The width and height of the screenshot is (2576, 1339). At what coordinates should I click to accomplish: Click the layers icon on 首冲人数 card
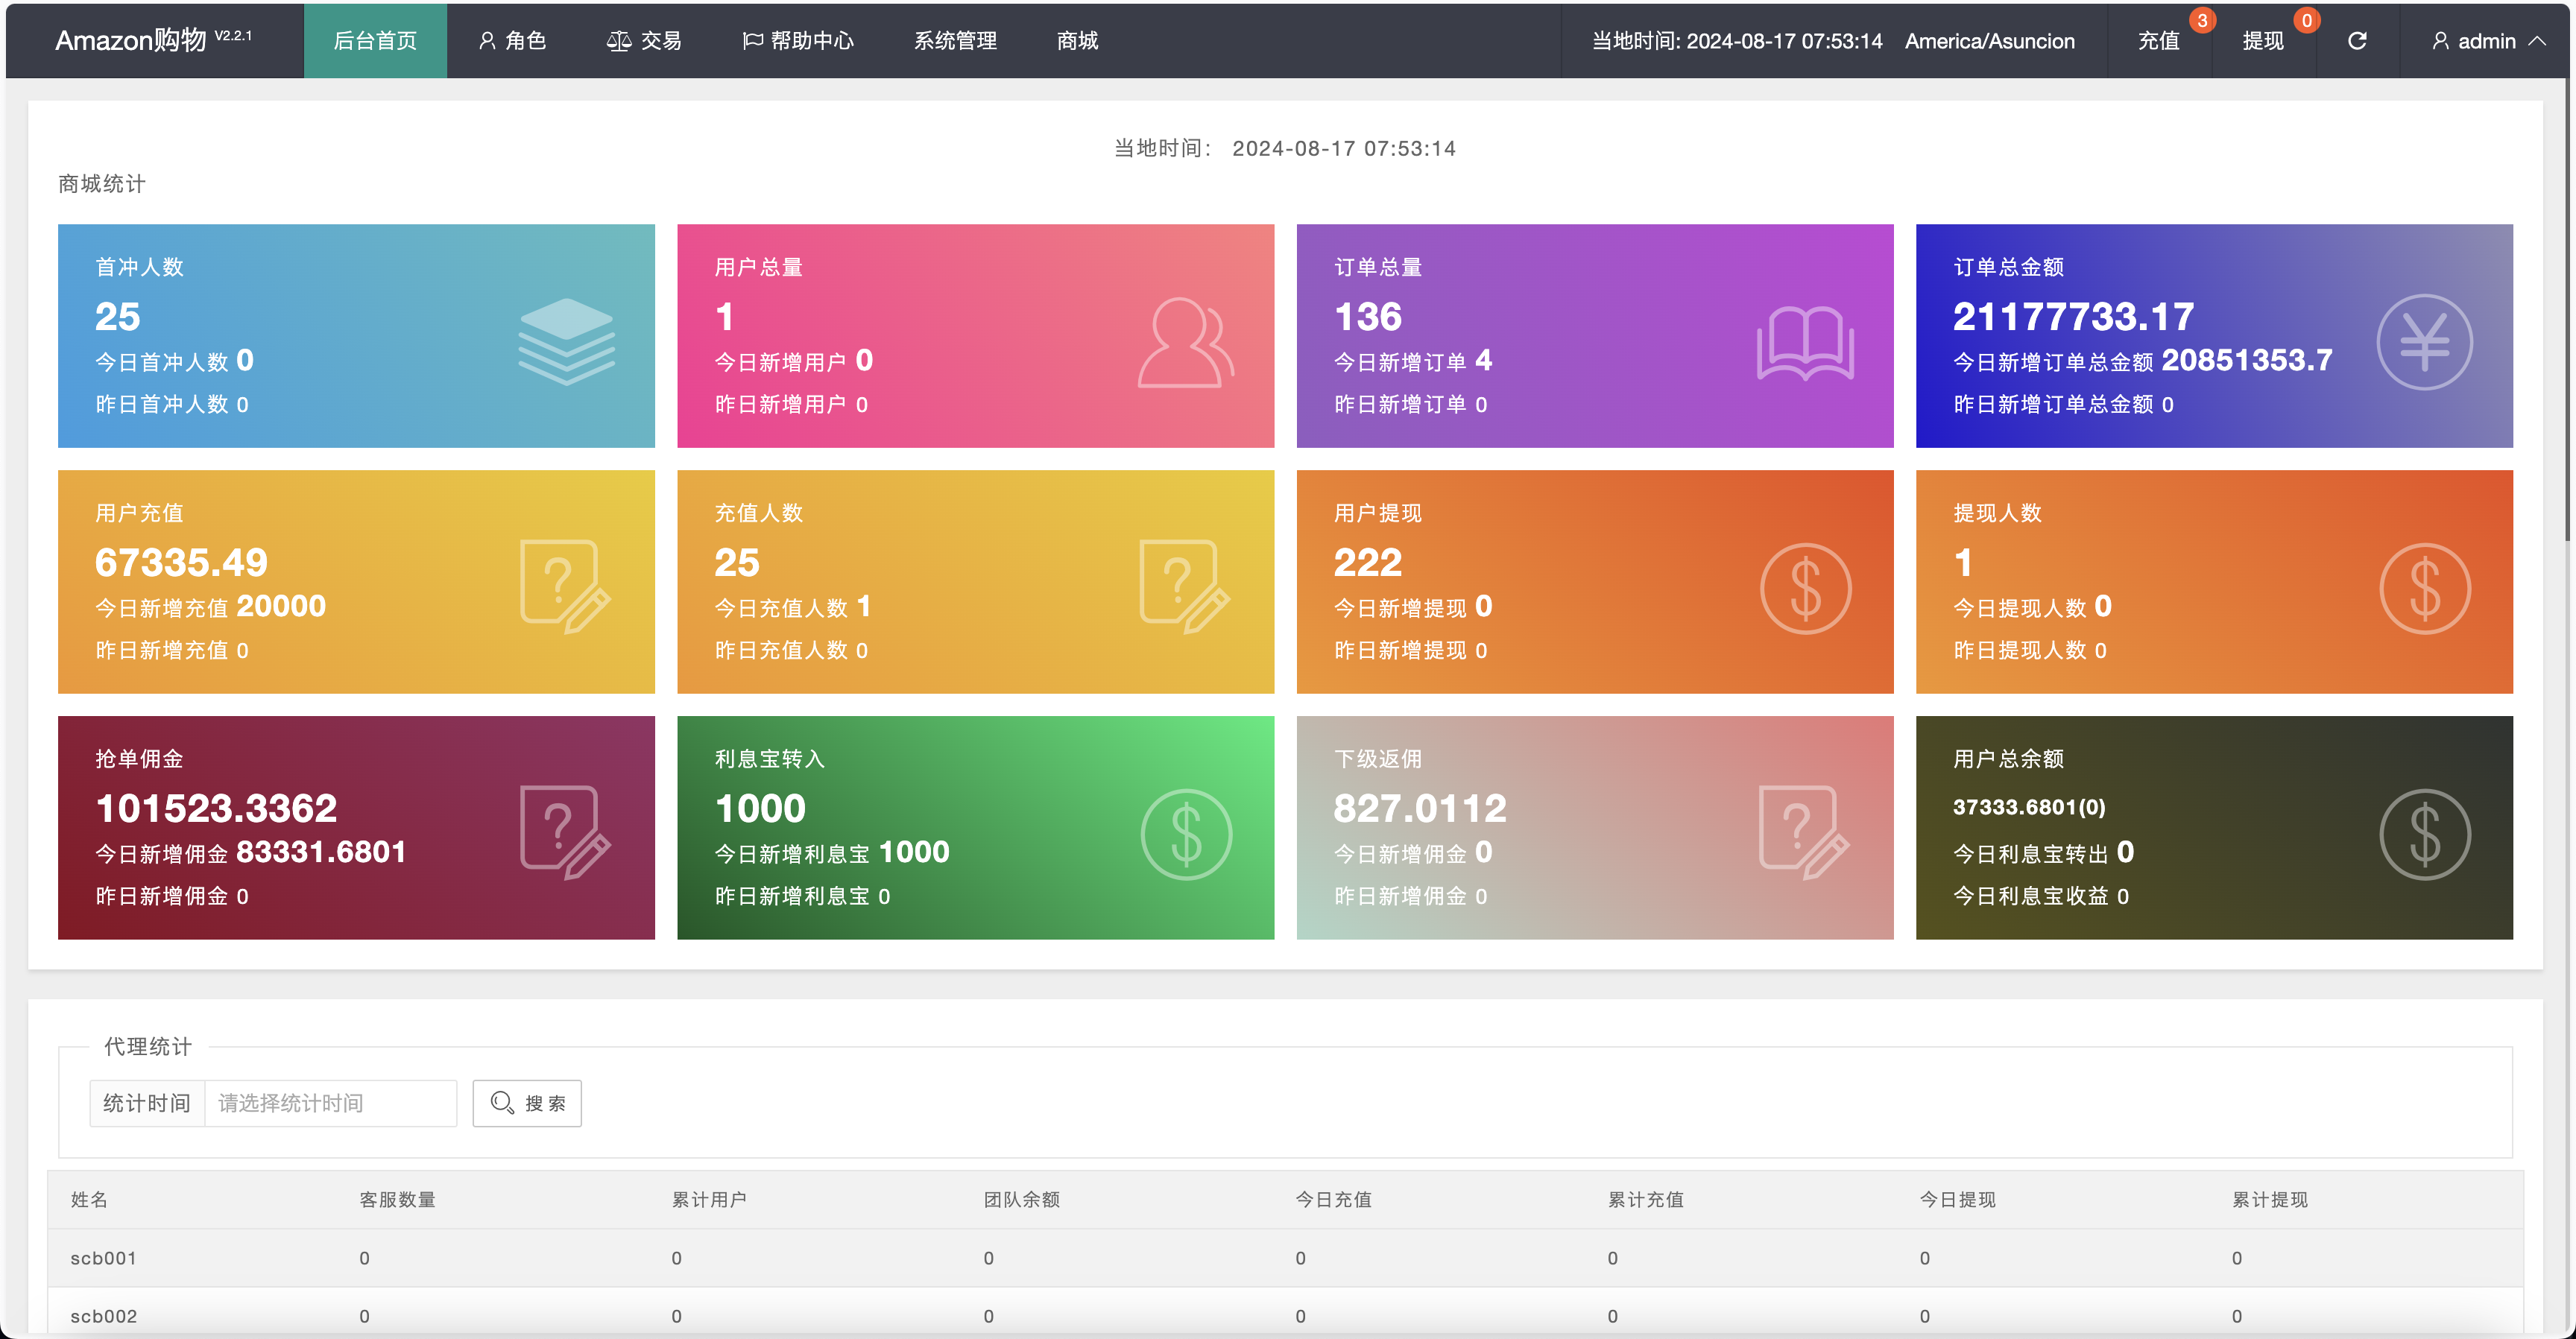(566, 341)
